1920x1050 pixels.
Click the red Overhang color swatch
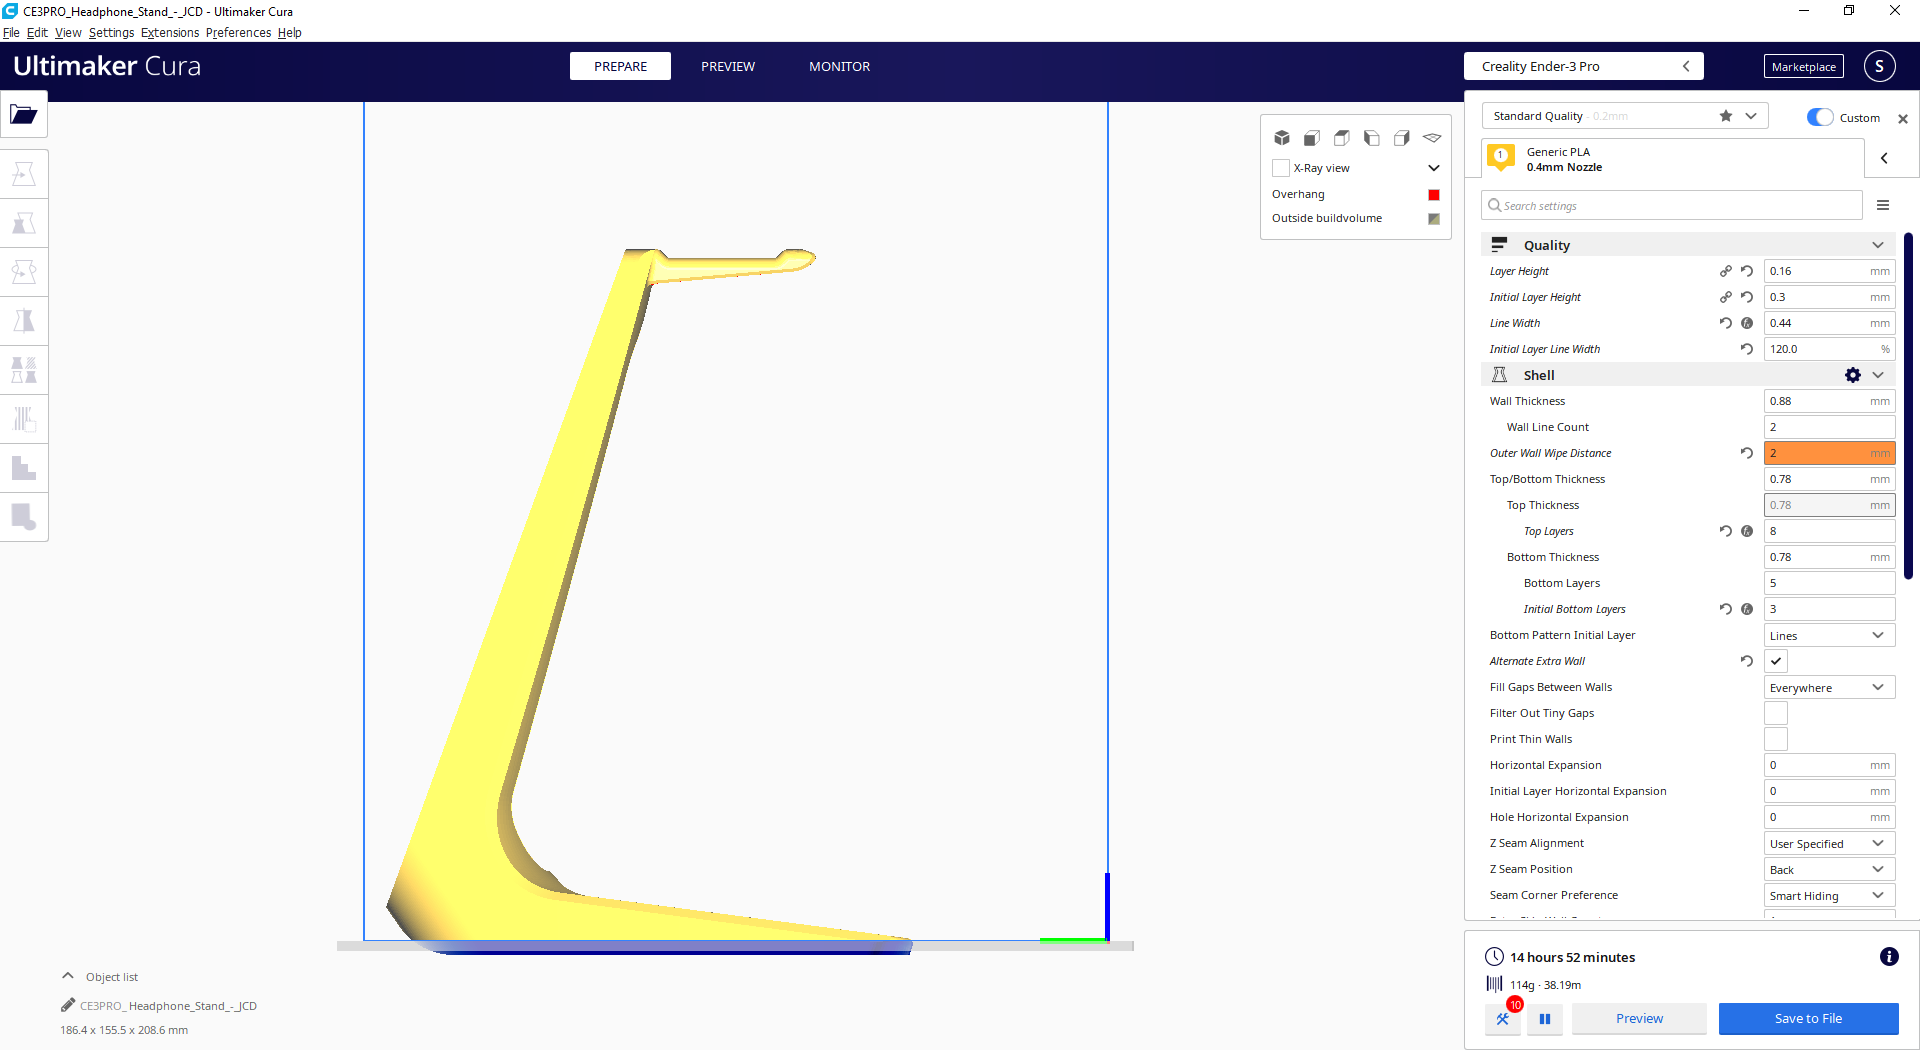1434,194
